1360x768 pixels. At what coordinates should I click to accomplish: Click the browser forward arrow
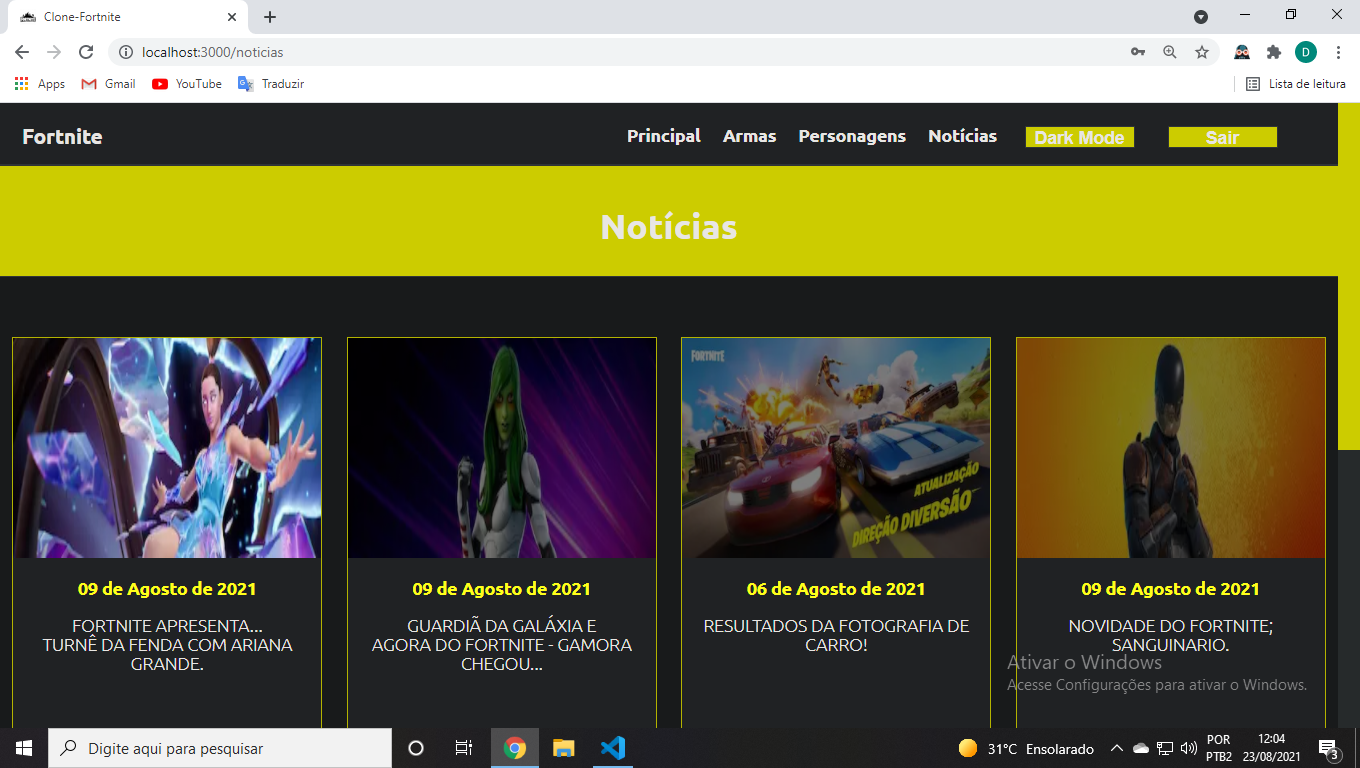pos(54,52)
